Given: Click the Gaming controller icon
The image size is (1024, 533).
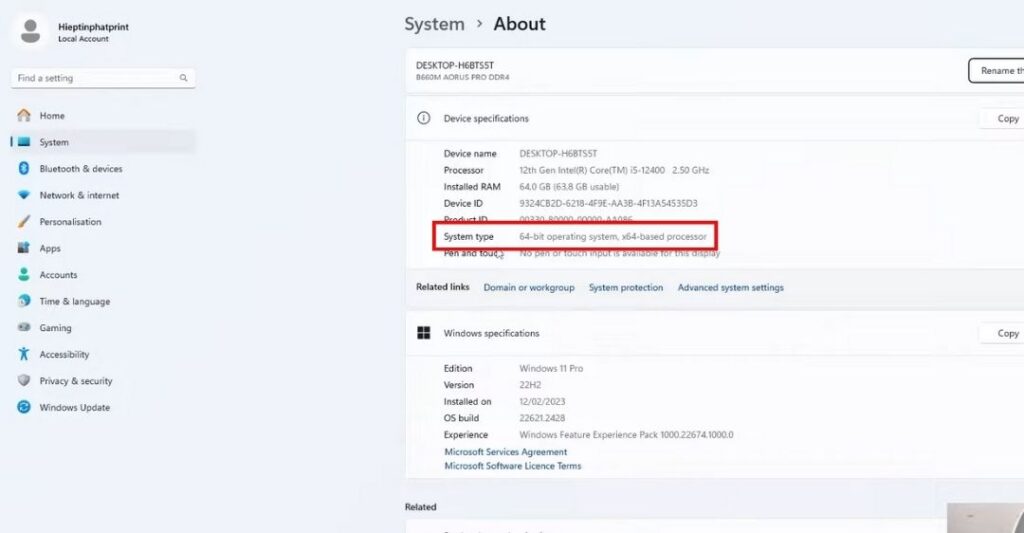Looking at the screenshot, I should (x=24, y=328).
